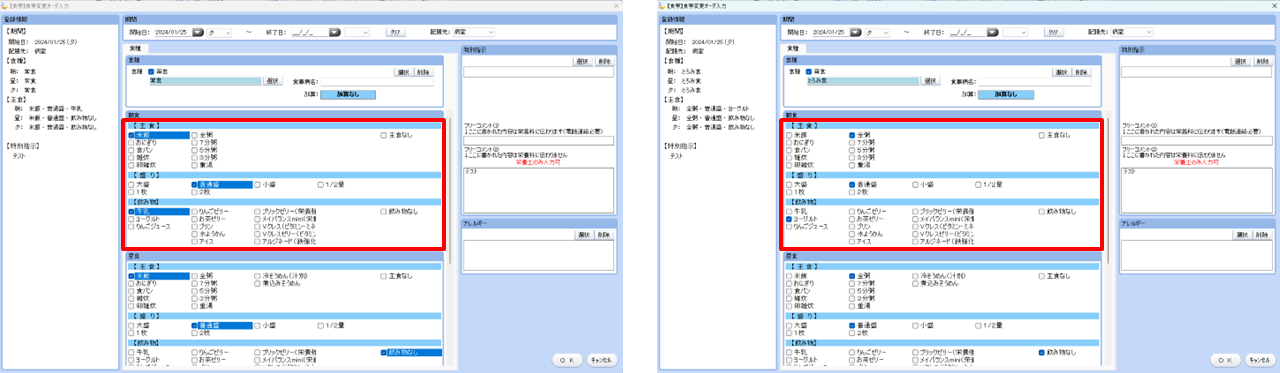Click the blue 加算なし button in left window

click(347, 94)
